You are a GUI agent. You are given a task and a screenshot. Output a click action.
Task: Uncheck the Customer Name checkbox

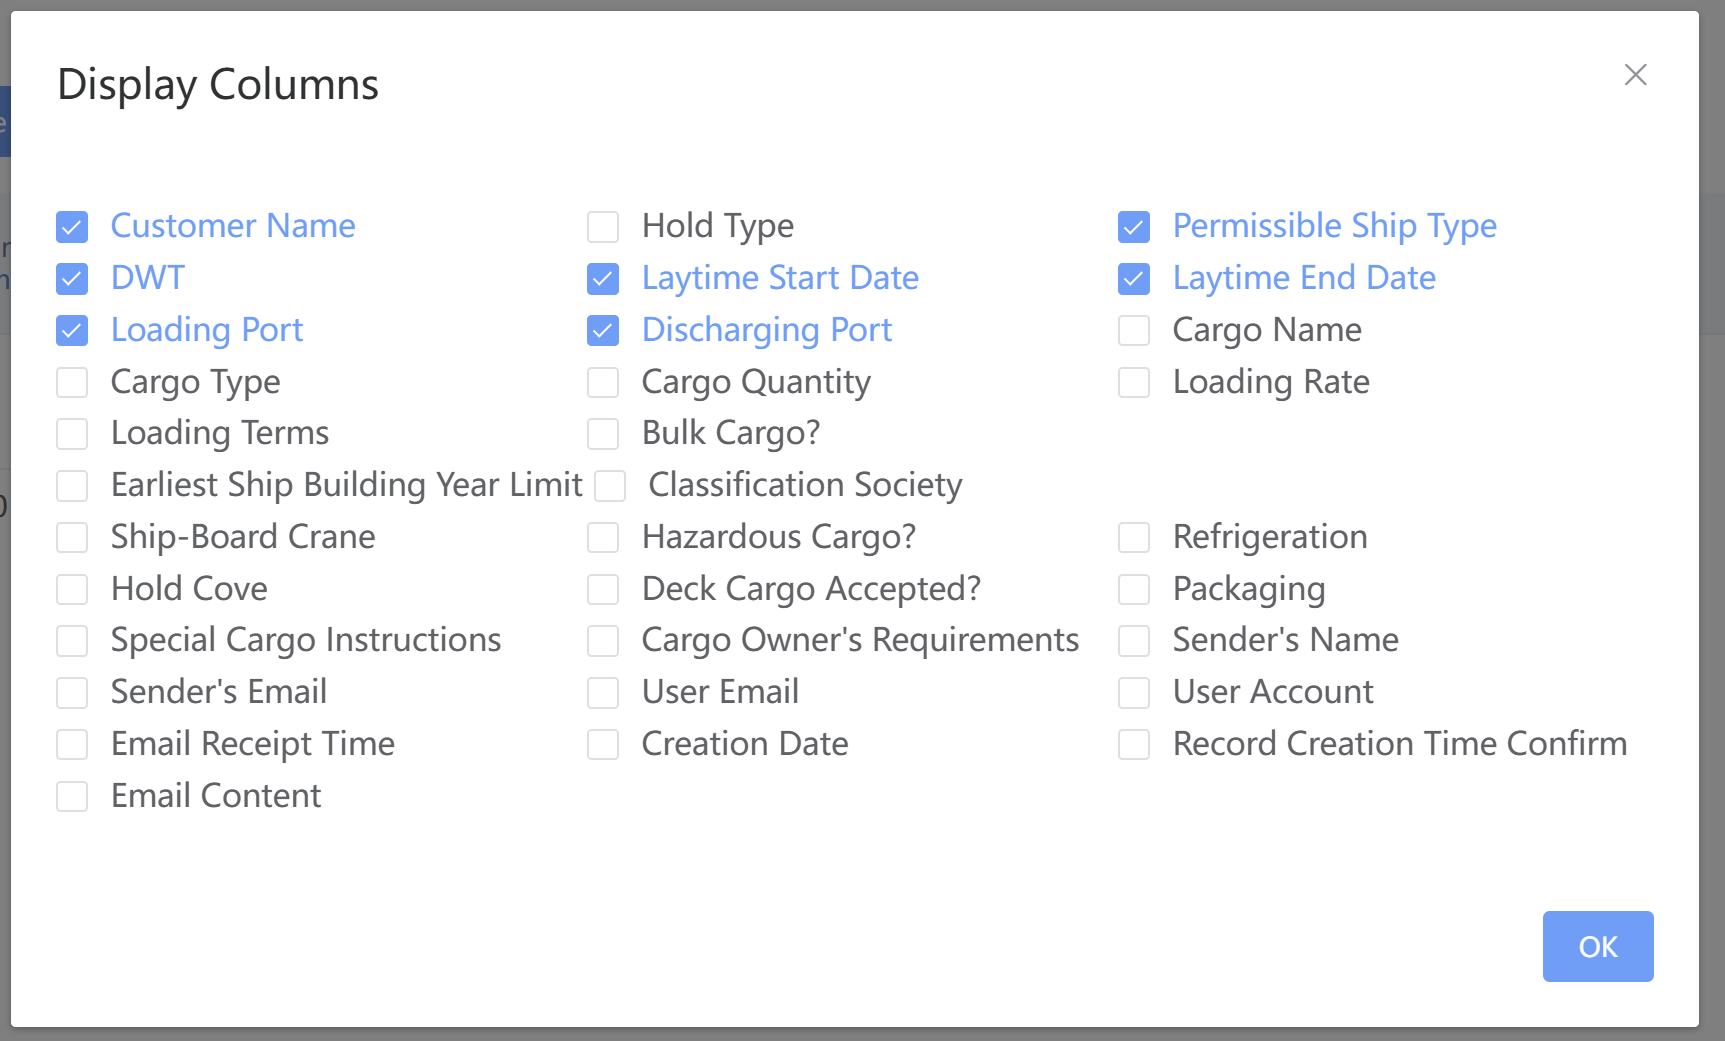[x=72, y=227]
